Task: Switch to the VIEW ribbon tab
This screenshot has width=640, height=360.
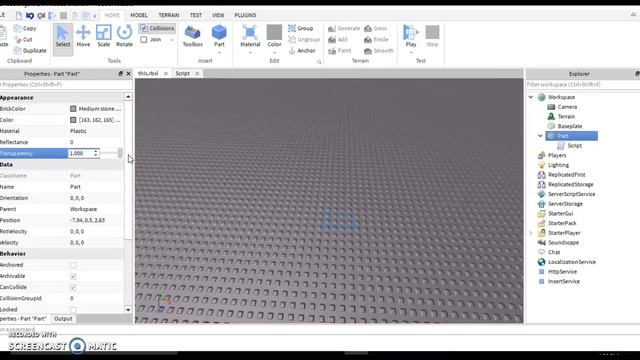Action: tap(218, 15)
